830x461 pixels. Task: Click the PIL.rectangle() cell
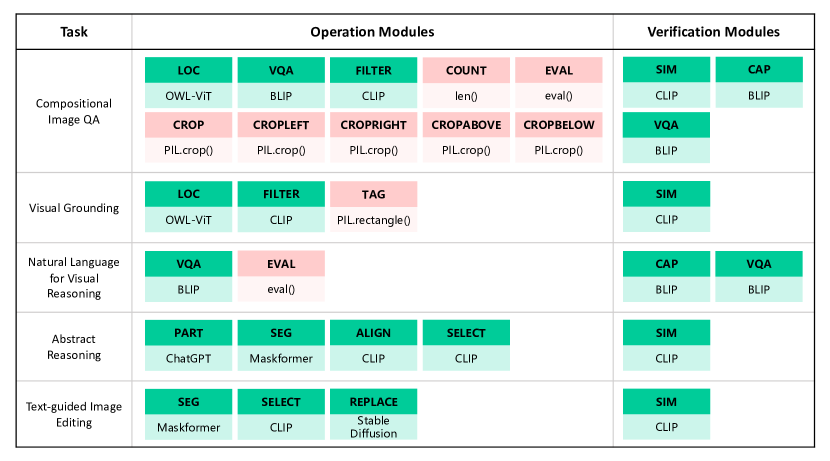click(374, 219)
